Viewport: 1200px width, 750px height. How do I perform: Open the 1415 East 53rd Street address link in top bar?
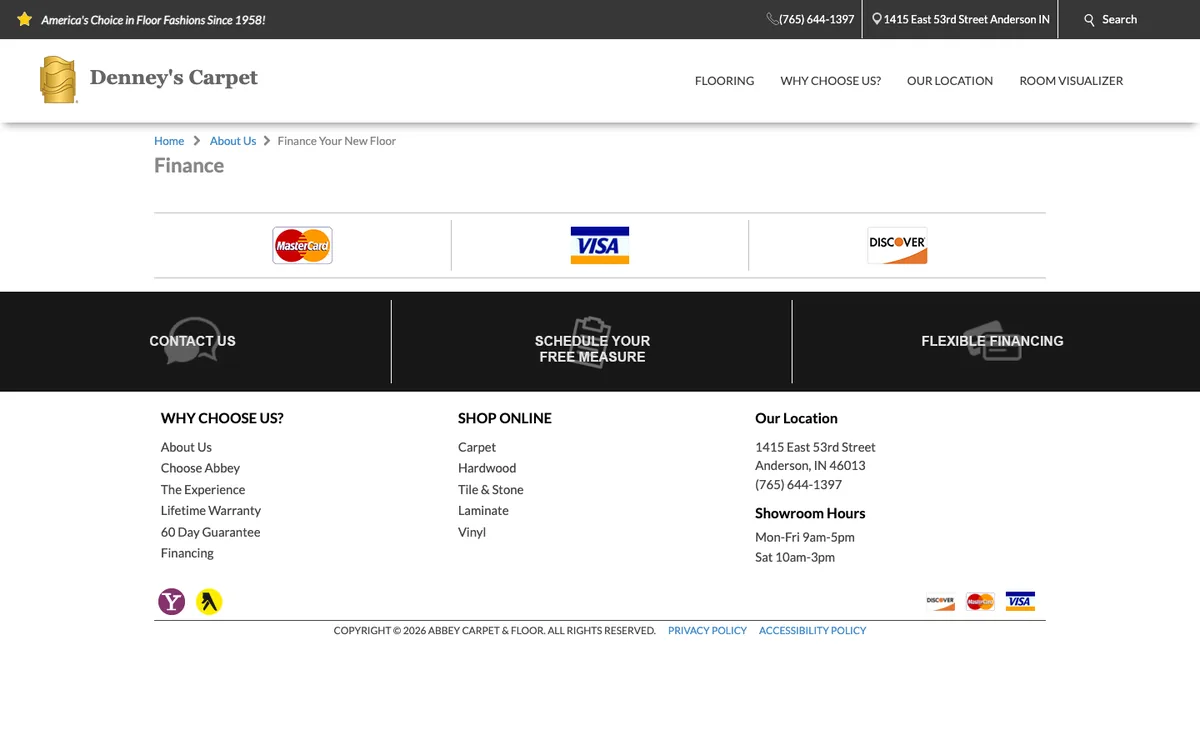[966, 19]
